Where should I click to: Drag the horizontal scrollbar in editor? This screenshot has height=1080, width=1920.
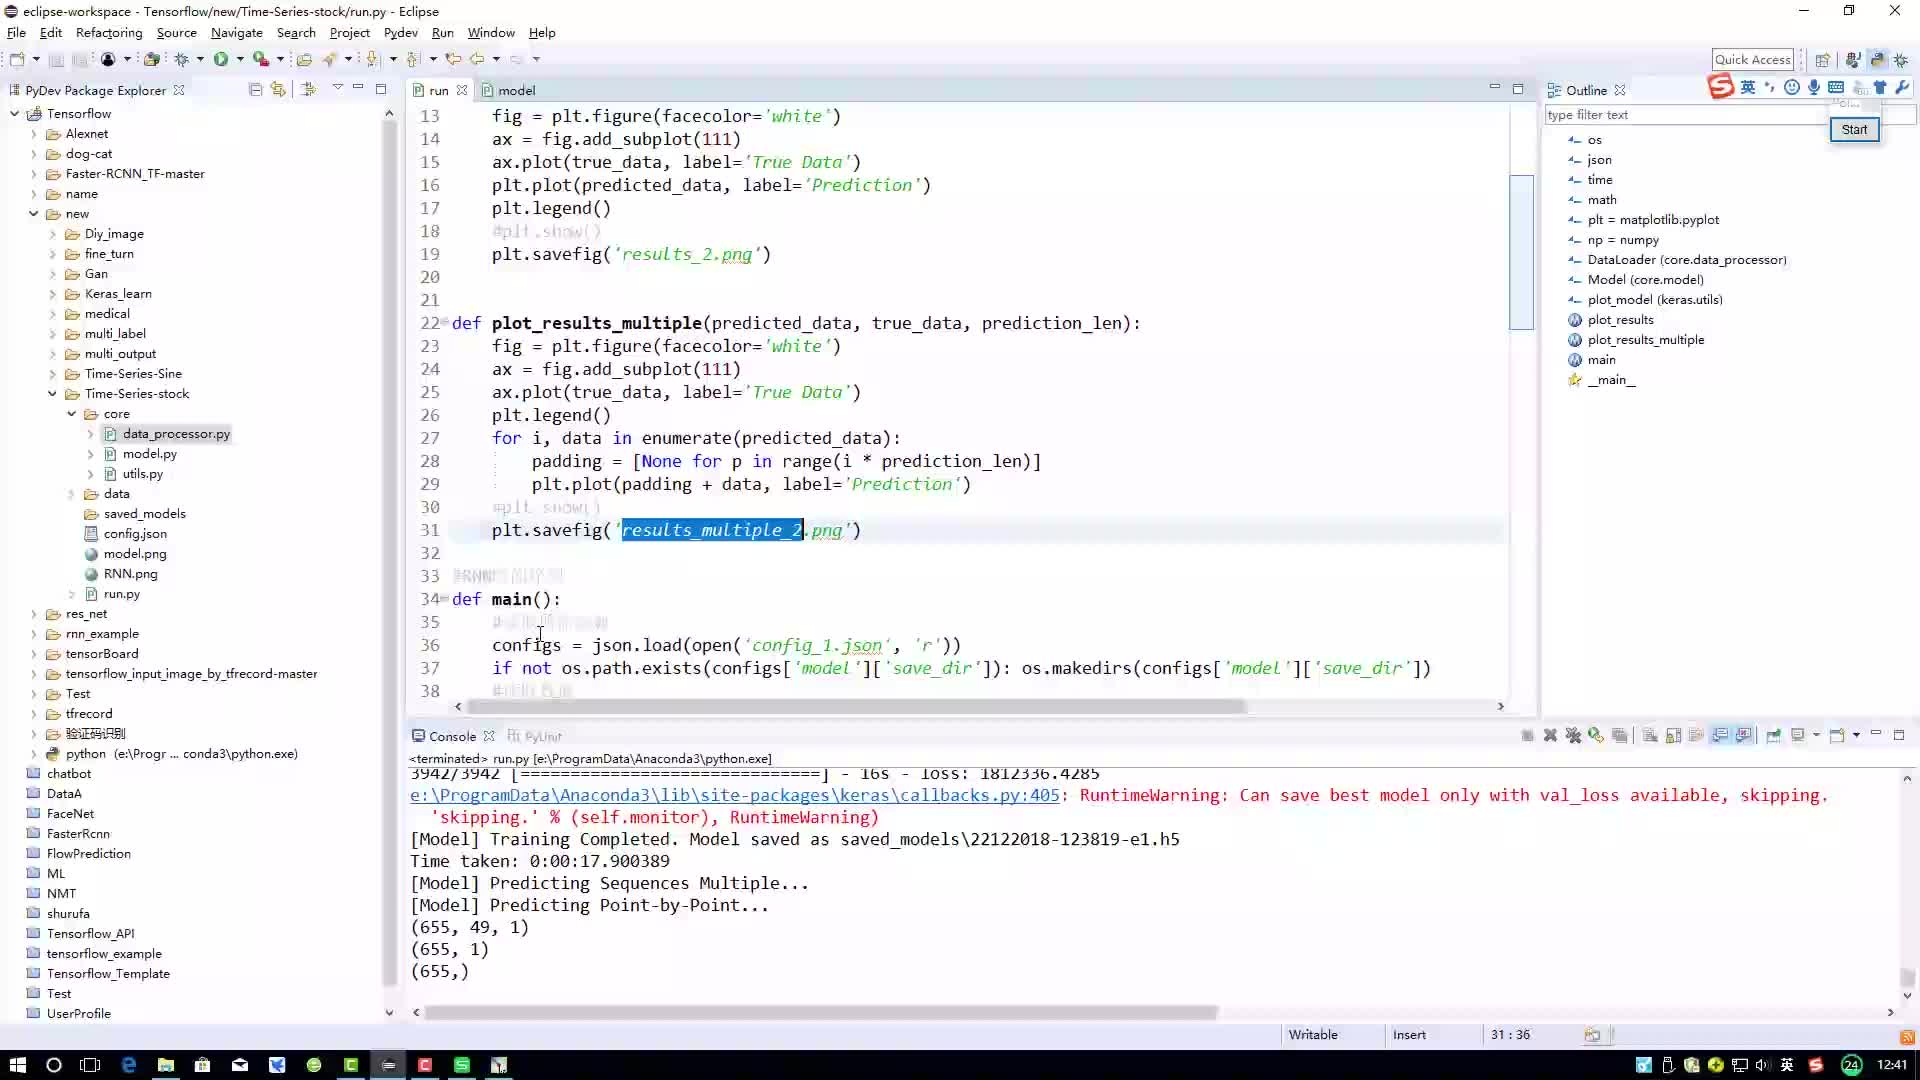click(x=856, y=707)
